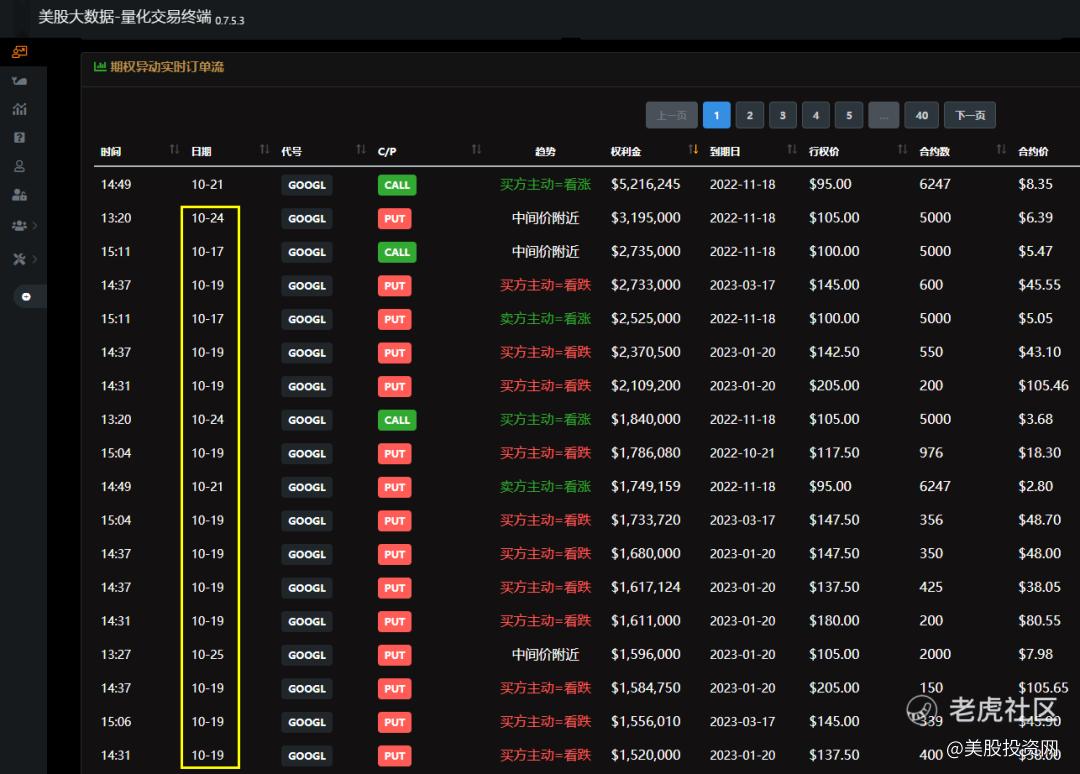Jump to page 3 in pagination

click(782, 115)
